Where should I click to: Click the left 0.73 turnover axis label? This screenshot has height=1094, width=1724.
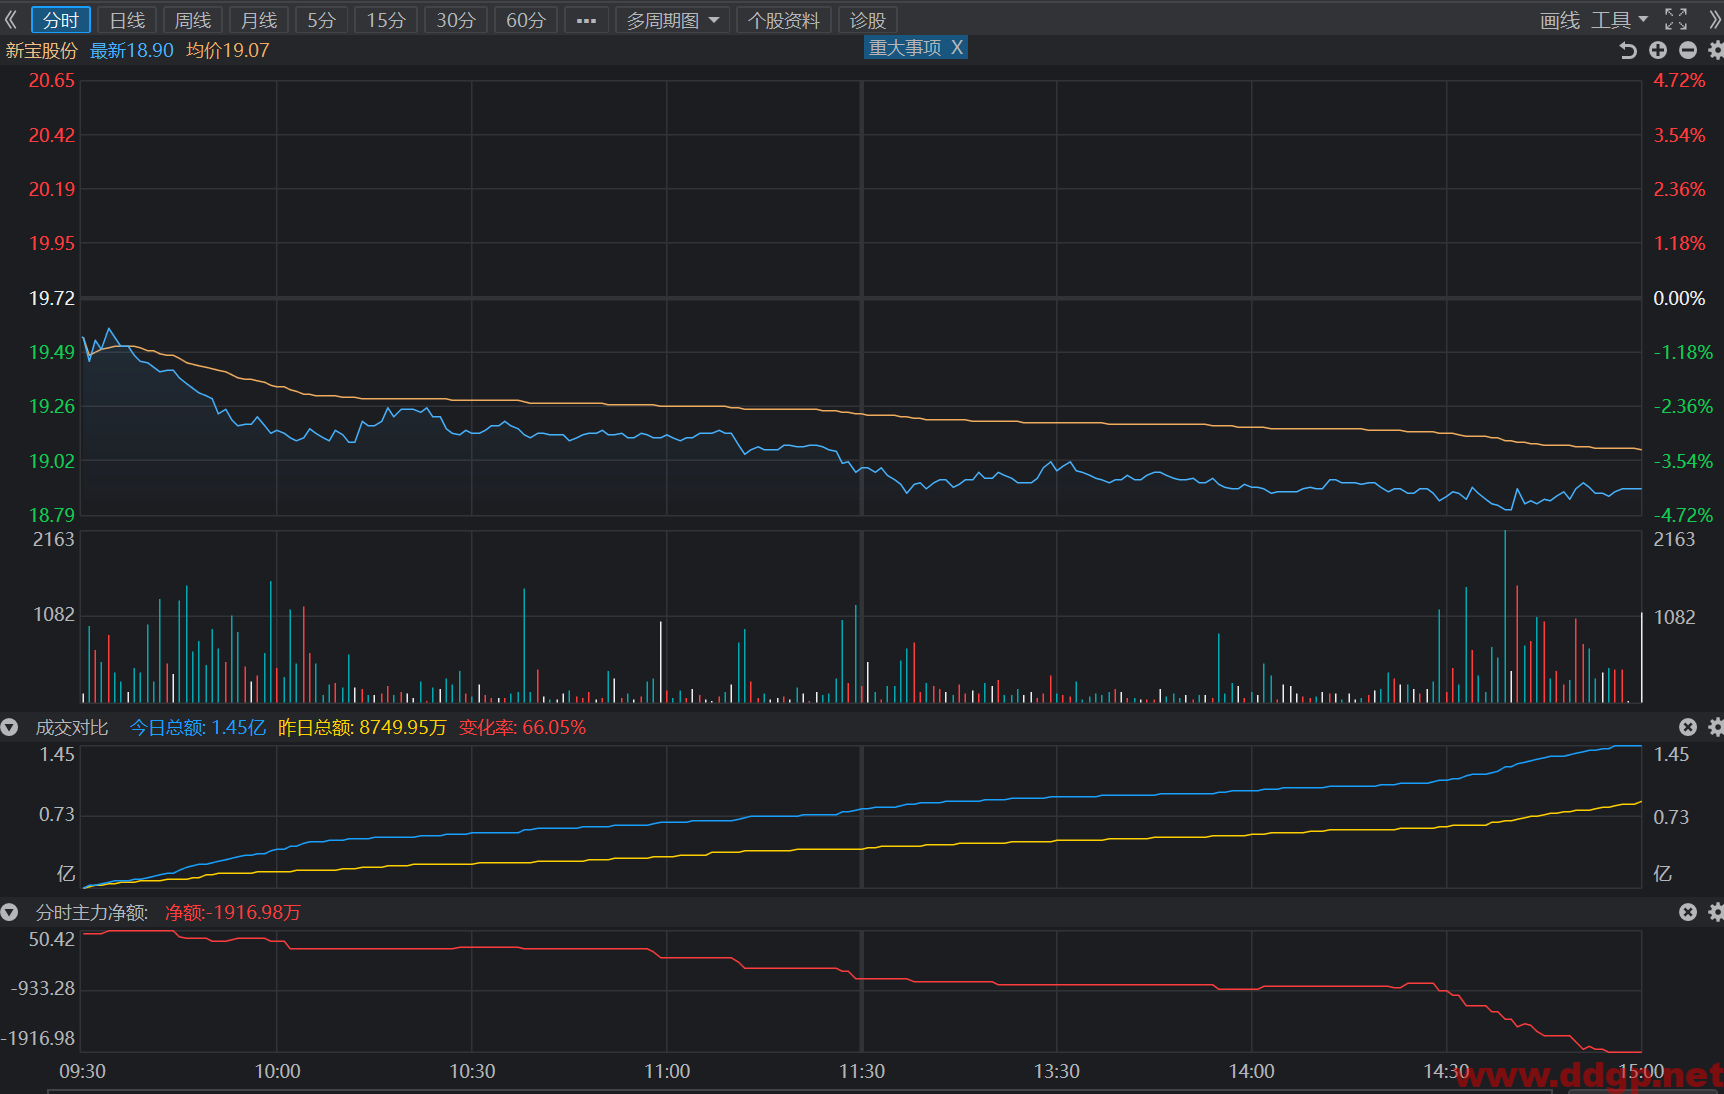[57, 814]
